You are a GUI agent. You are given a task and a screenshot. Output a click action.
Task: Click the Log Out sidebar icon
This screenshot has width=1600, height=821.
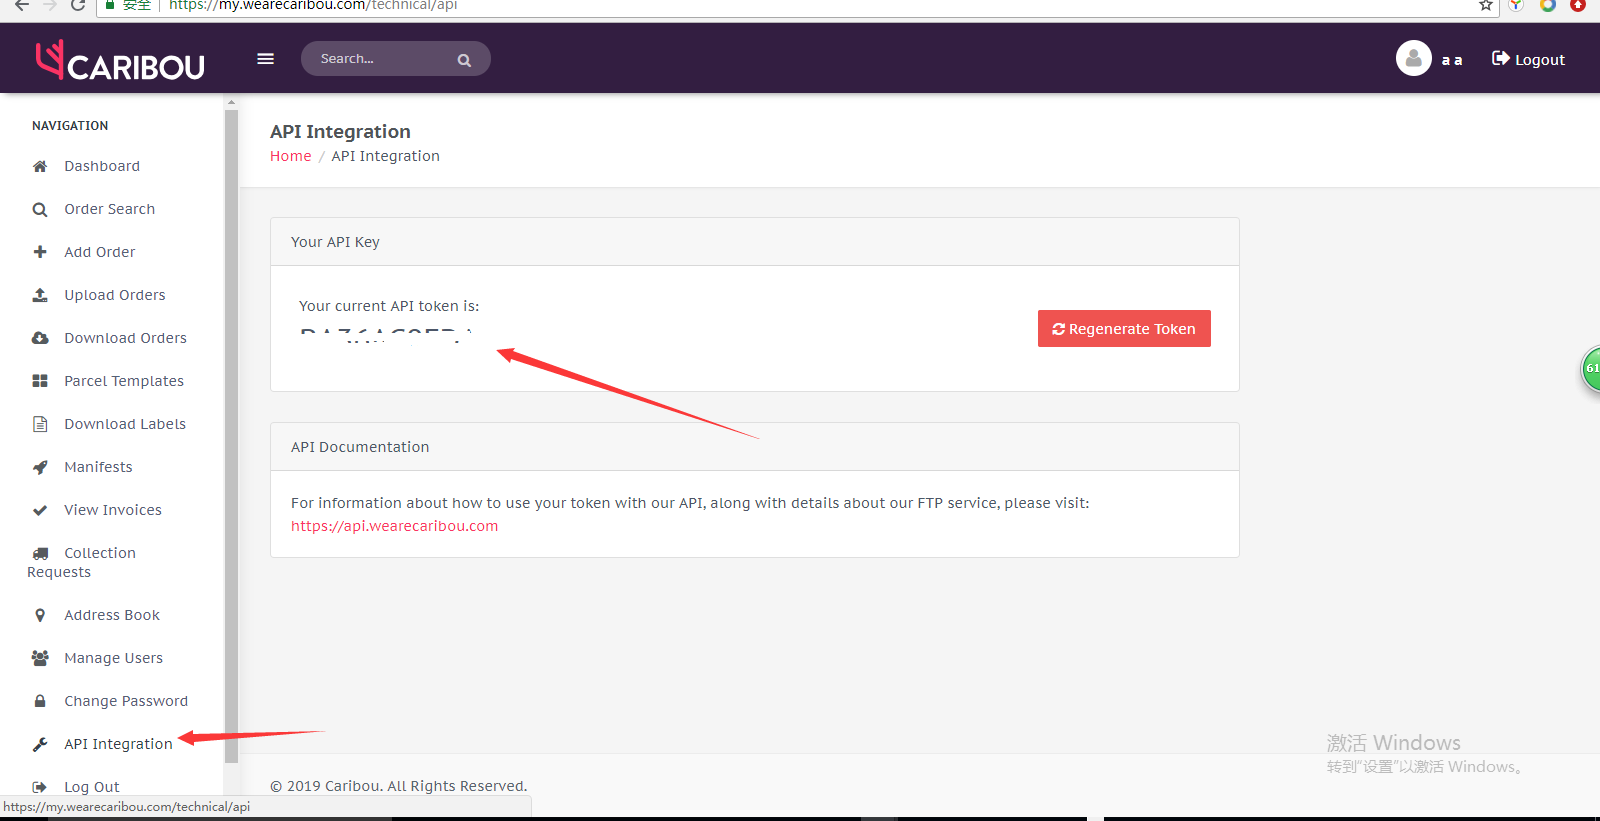click(40, 787)
